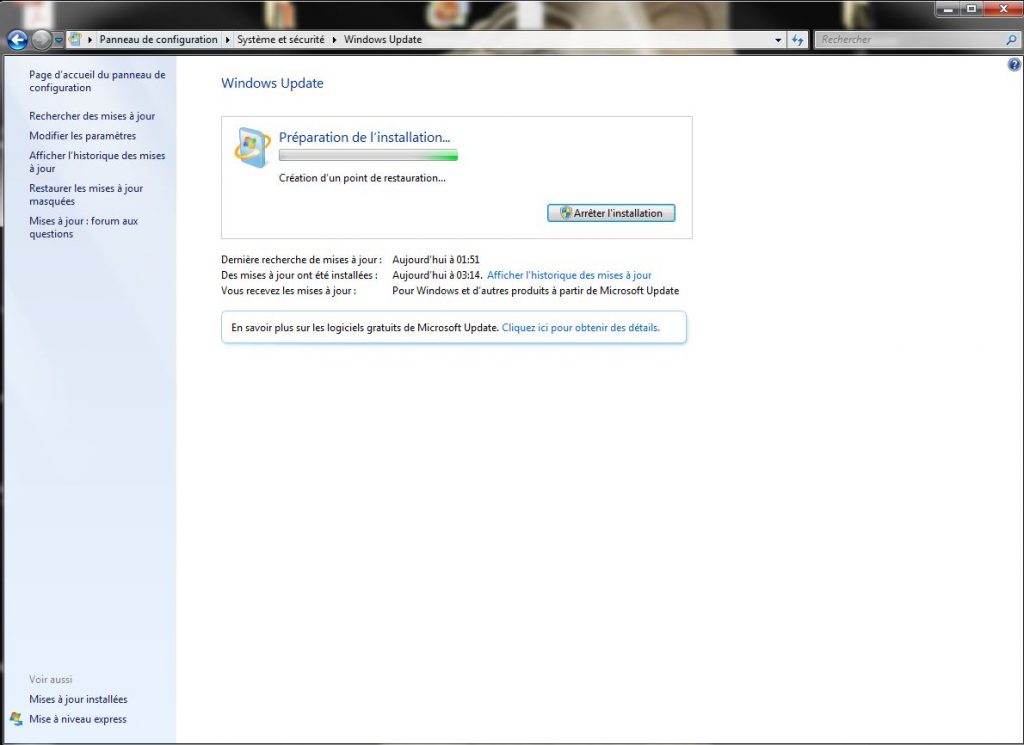
Task: Click the installation progress bar
Action: (368, 156)
